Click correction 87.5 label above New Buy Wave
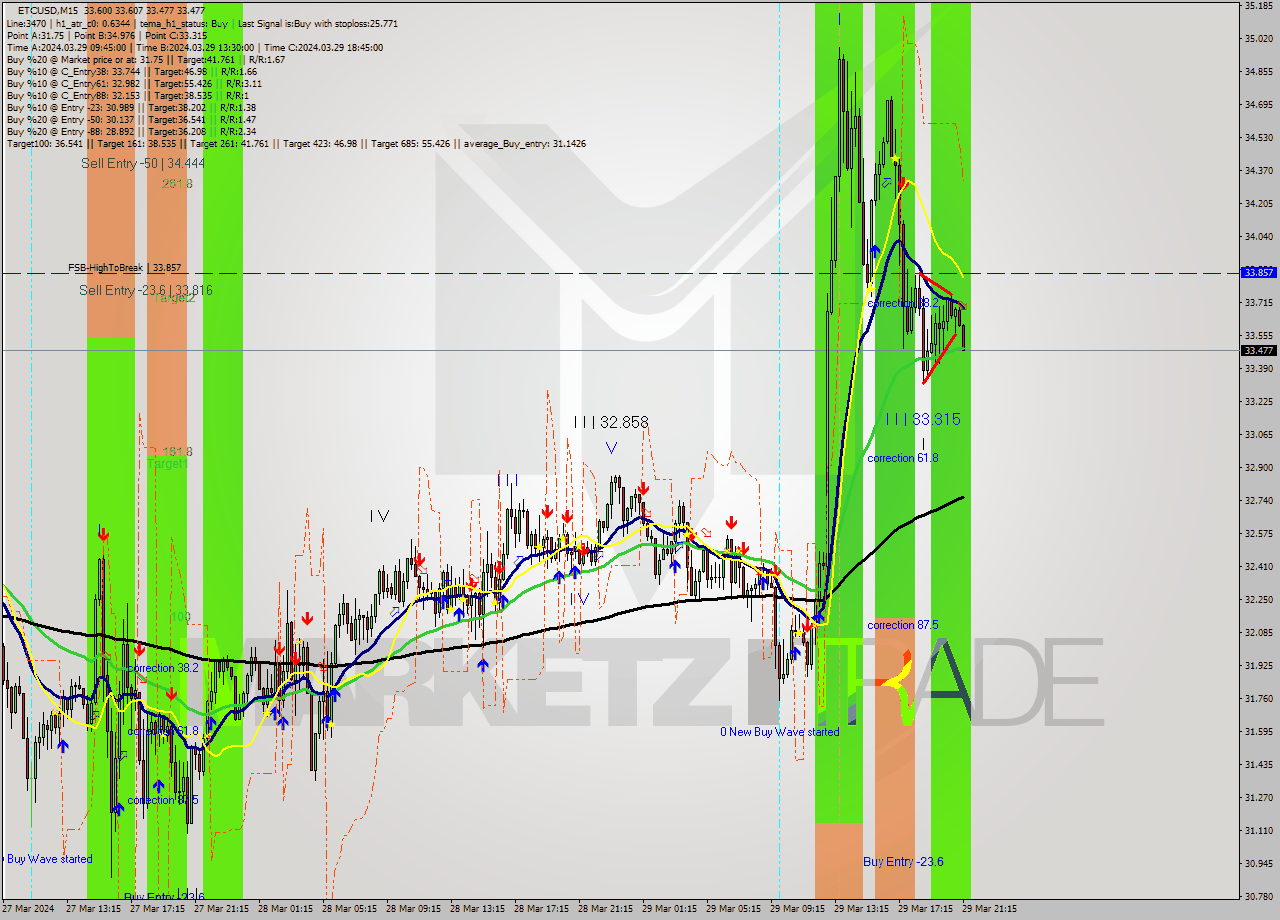Screen dimensions: 1280x920 903,625
